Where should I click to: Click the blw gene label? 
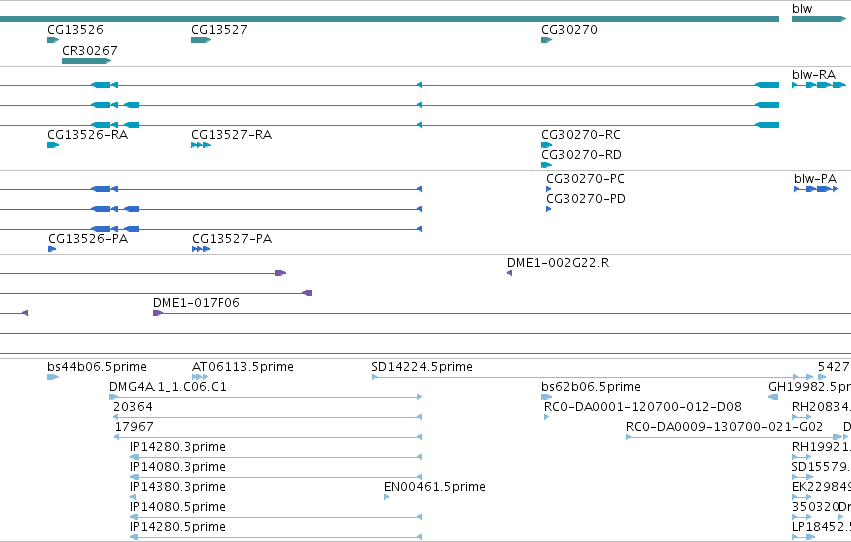click(x=802, y=9)
